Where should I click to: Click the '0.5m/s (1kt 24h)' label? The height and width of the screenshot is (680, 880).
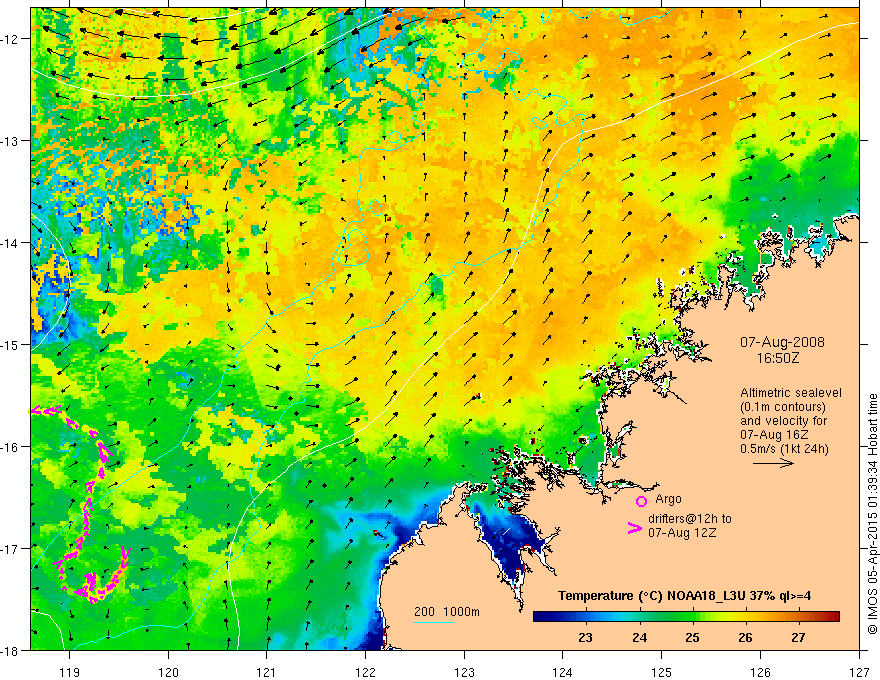[x=784, y=448]
